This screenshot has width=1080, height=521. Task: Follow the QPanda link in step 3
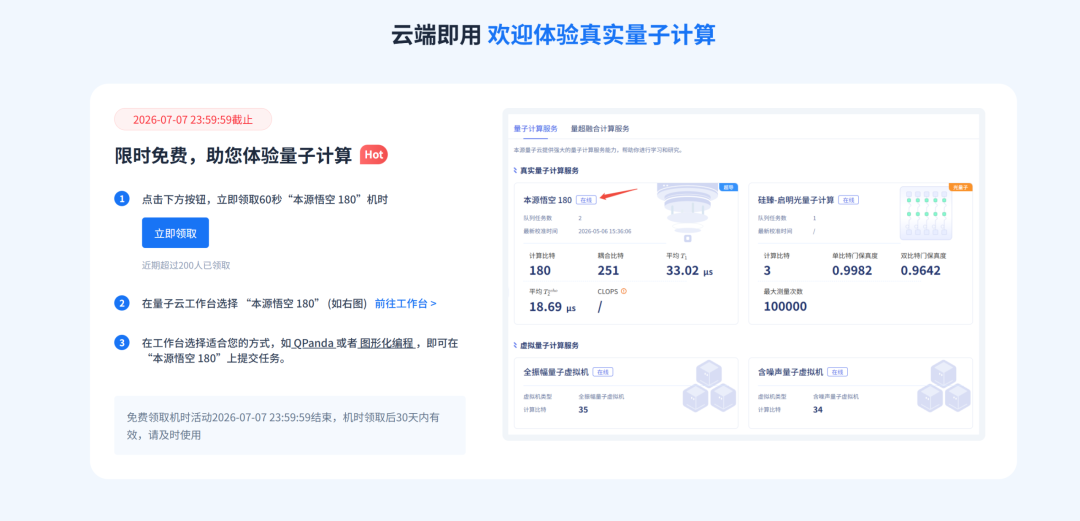[x=314, y=343]
